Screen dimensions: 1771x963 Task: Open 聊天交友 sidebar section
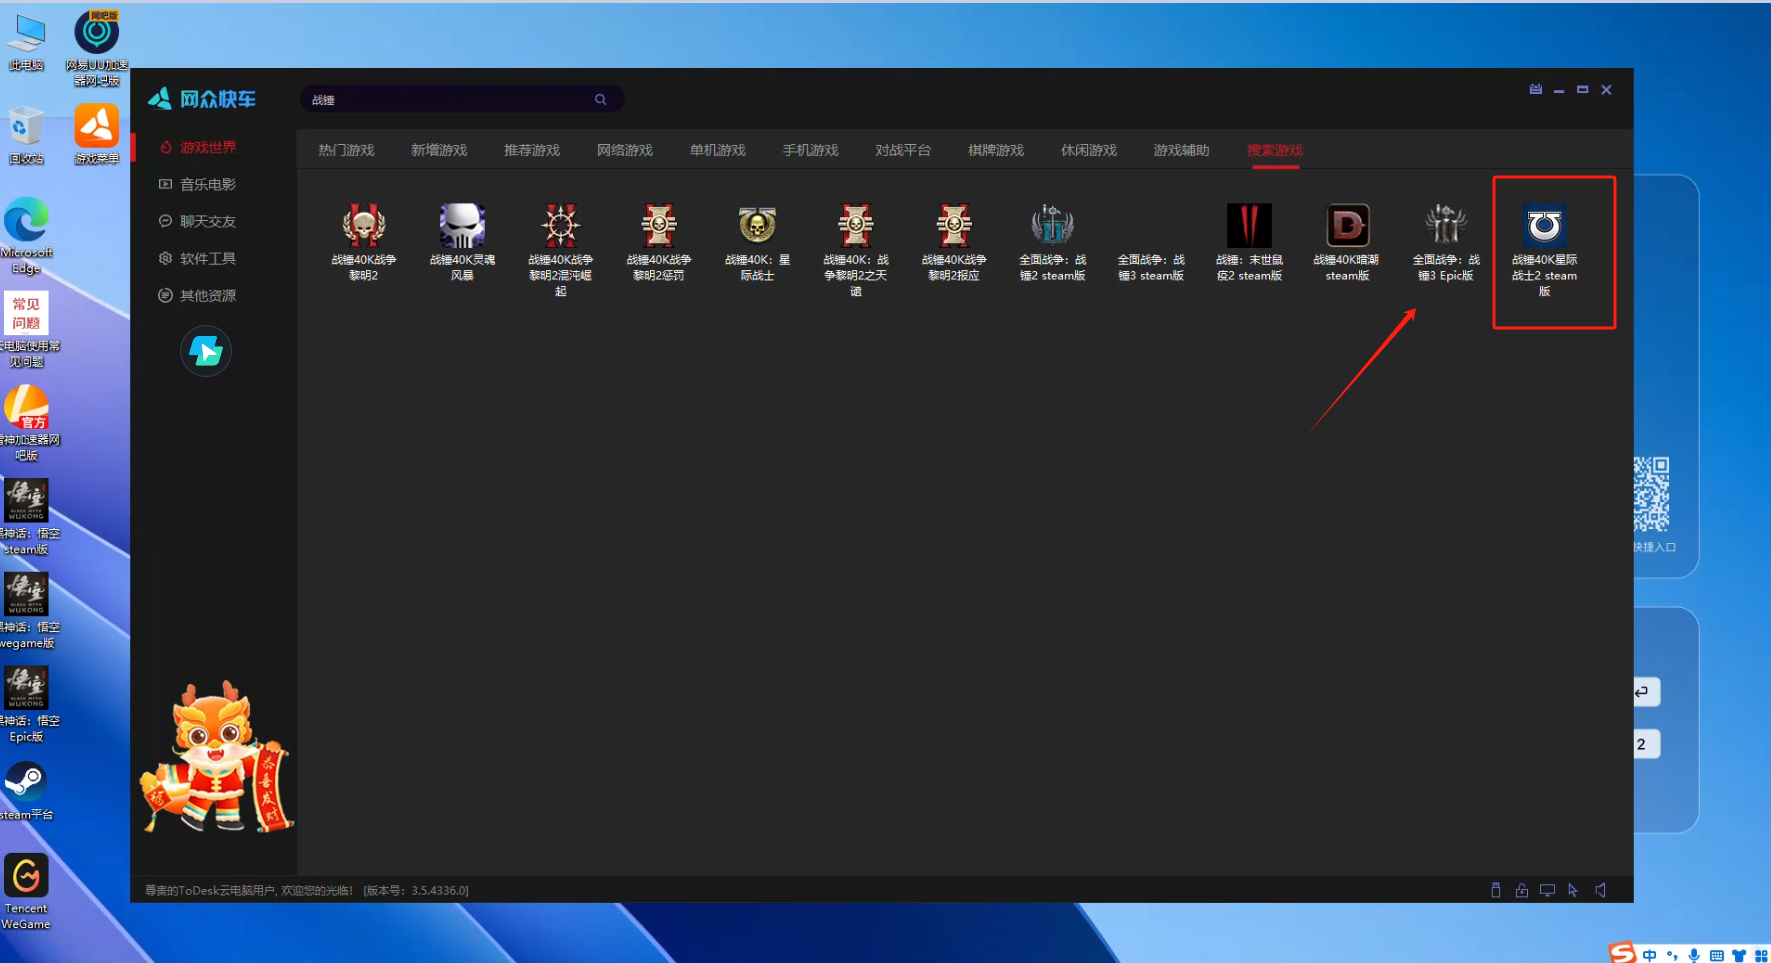[198, 221]
